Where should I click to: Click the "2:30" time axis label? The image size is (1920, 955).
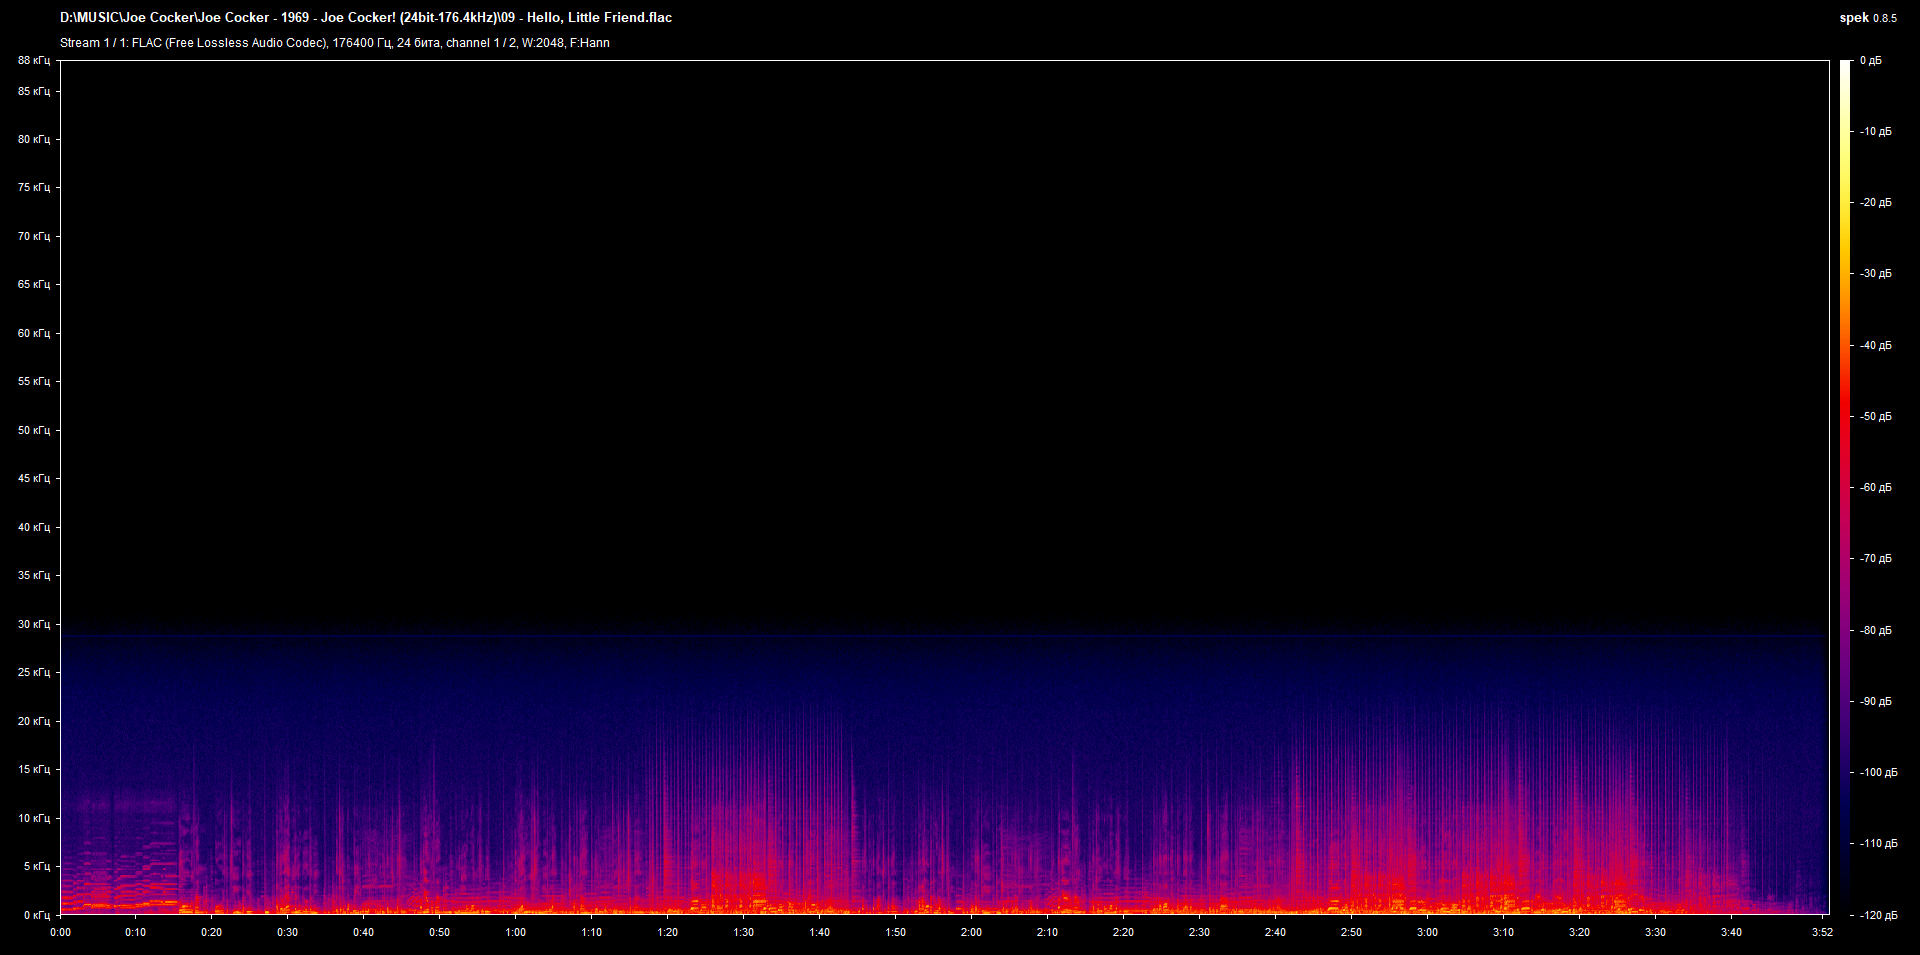pyautogui.click(x=1200, y=932)
